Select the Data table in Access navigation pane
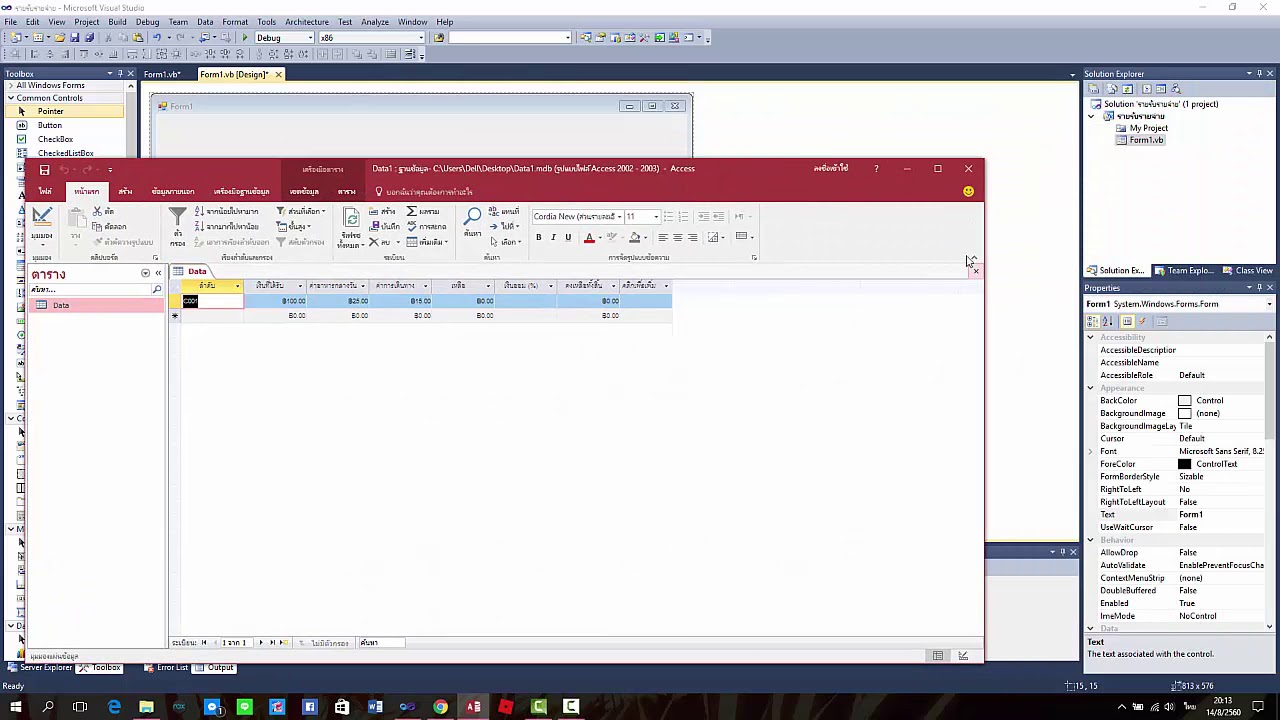 [96, 305]
